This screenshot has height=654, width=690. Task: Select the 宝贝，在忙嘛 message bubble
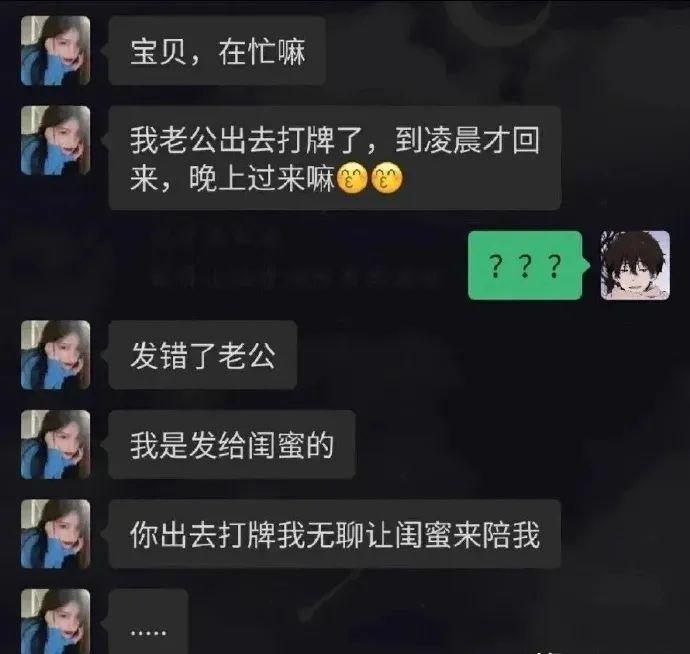[x=217, y=51]
